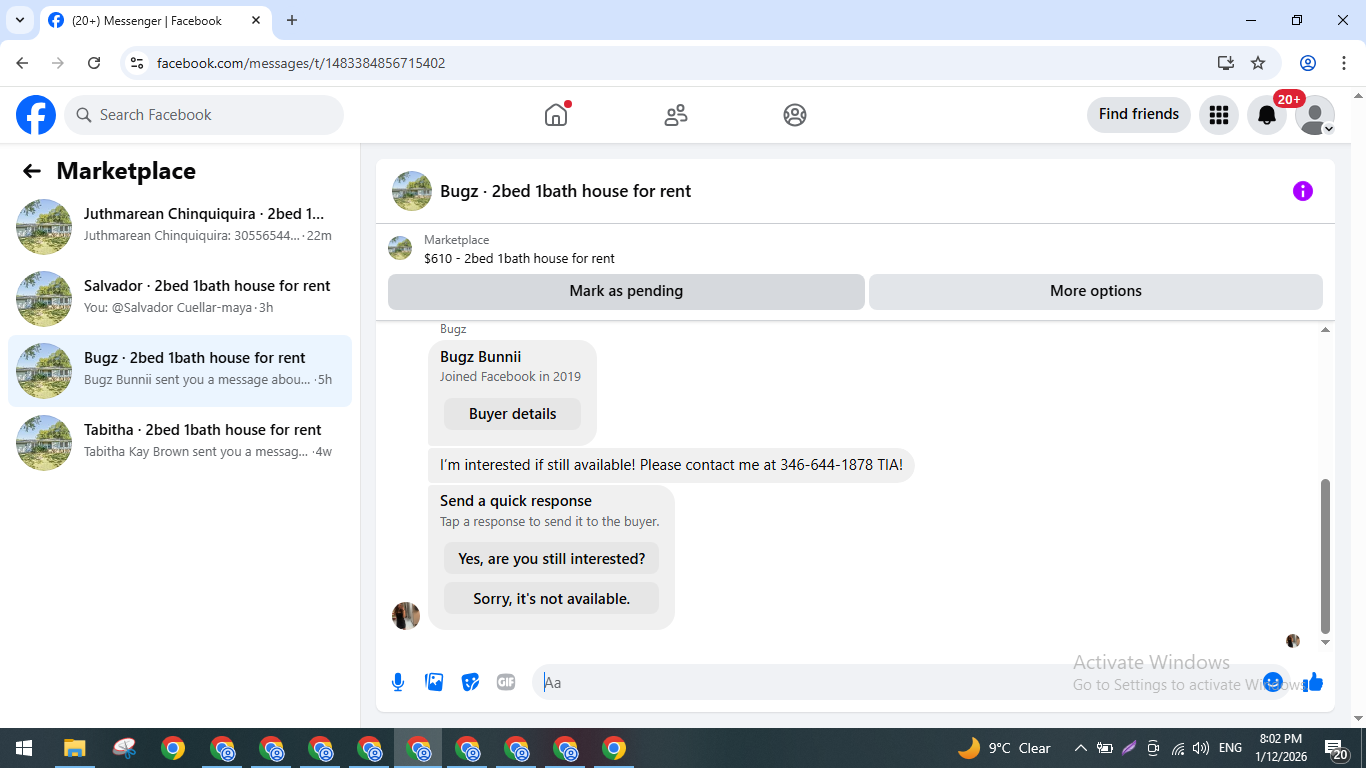Select the Bugz 2bed 1bath conversation
The image size is (1366, 768).
[180, 371]
